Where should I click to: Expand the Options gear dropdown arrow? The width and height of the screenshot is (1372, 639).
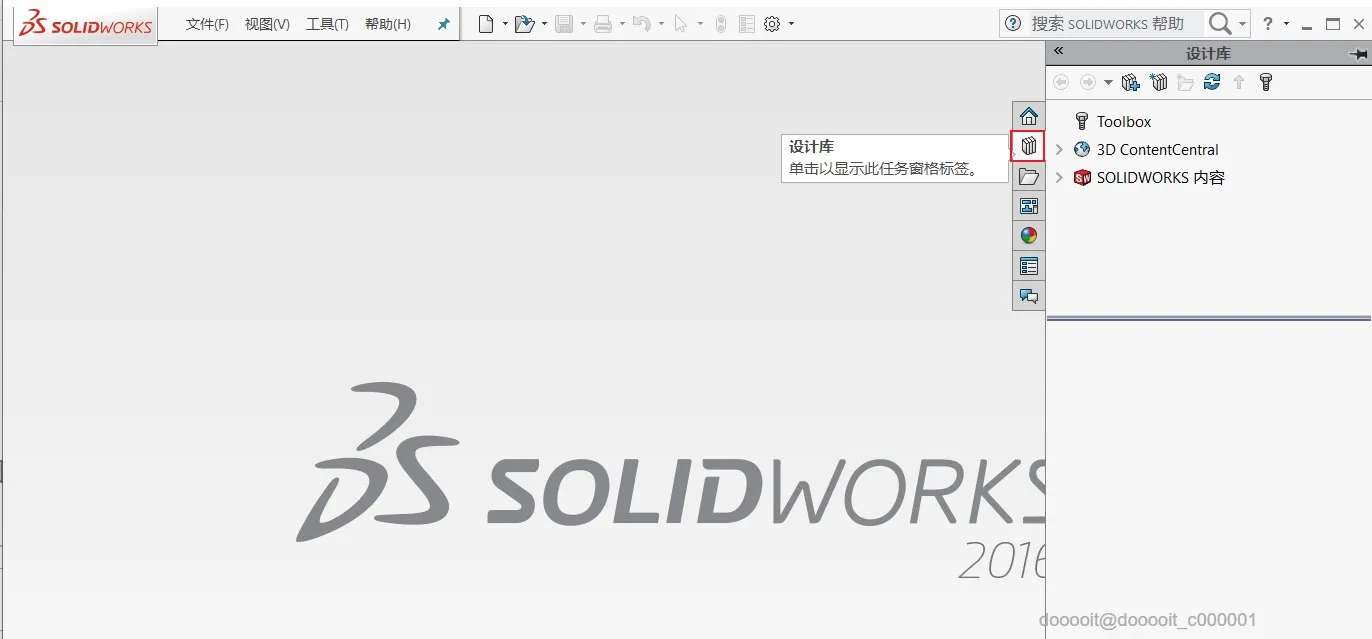791,24
